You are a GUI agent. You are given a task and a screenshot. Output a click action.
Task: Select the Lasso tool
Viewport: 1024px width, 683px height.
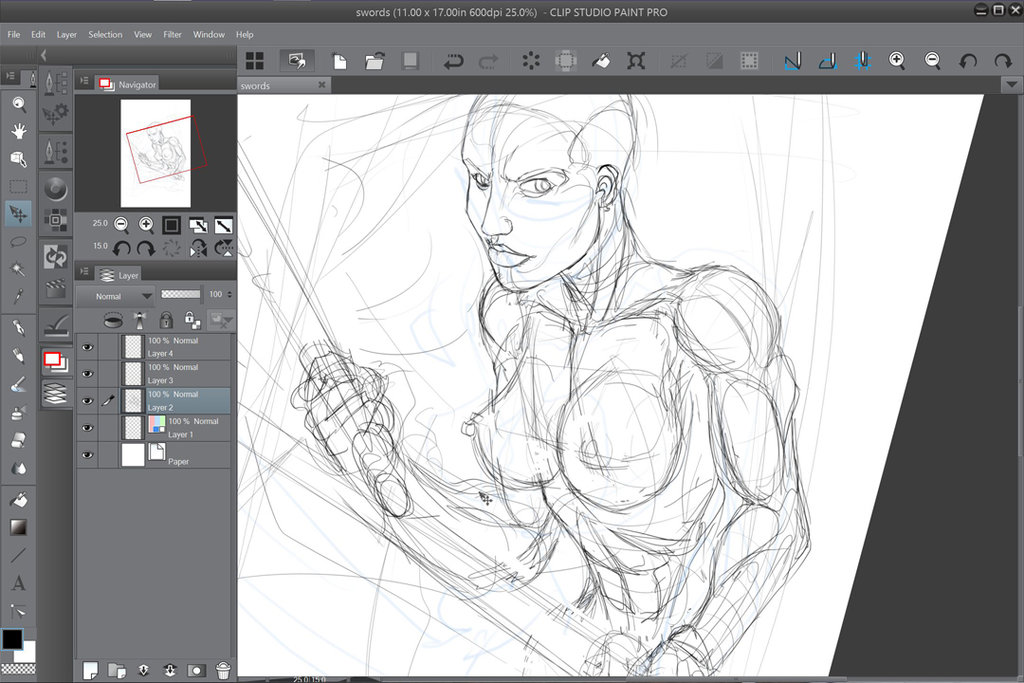pyautogui.click(x=18, y=242)
